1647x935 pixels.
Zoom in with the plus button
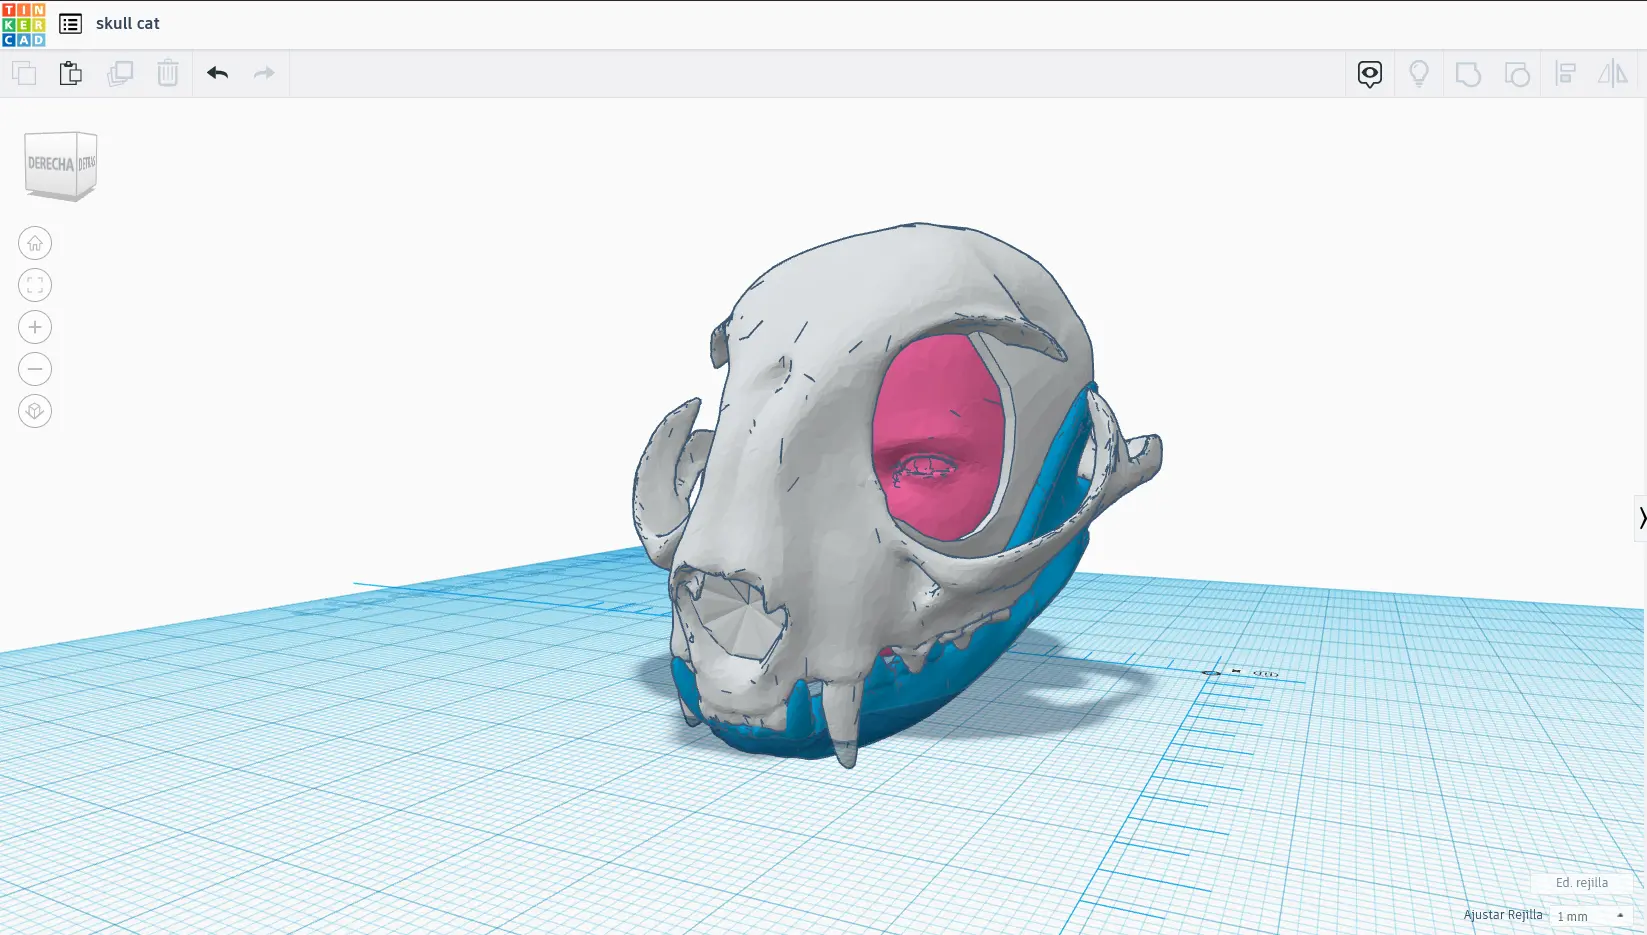[35, 327]
